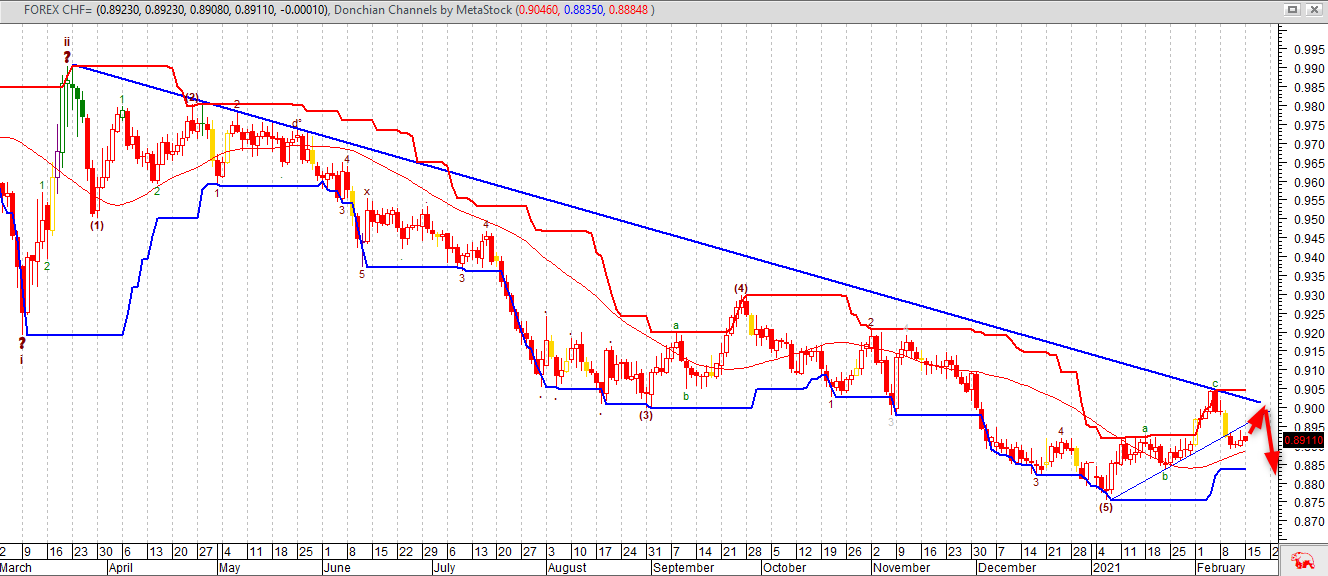Click the 'July' month label
The image size is (1328, 576).
[x=446, y=567]
